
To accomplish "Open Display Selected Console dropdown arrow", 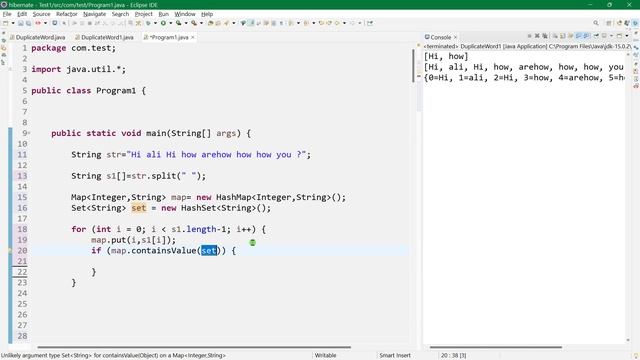I will click(611, 36).
